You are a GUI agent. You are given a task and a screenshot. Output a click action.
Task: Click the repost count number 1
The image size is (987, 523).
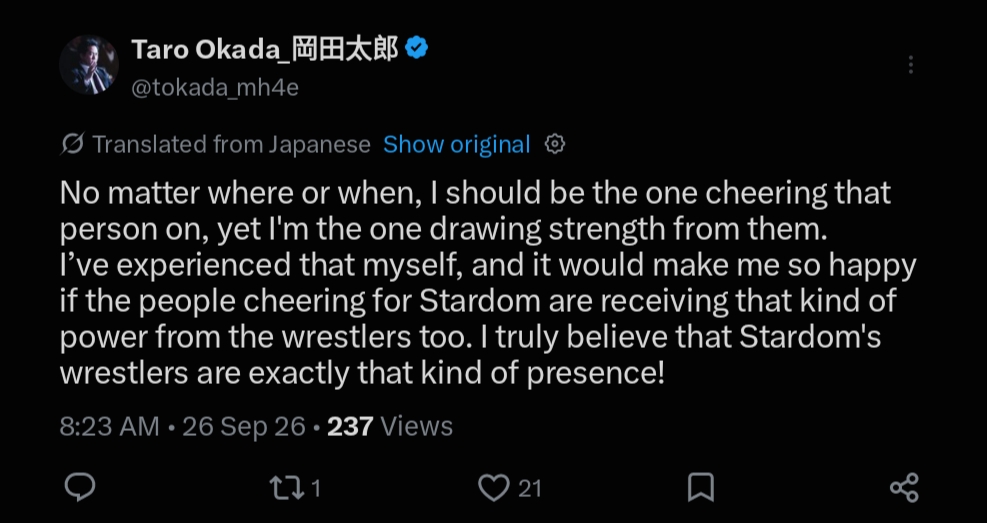[x=315, y=488]
